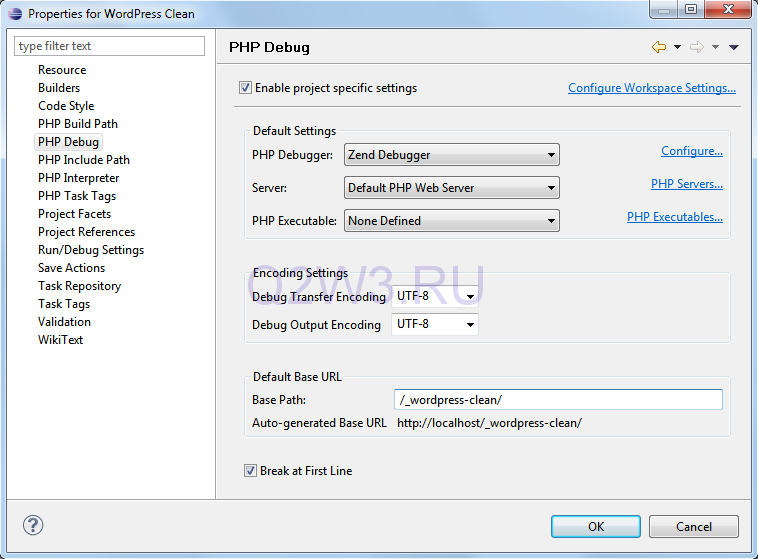This screenshot has width=758, height=559.
Task: Select PHP Include Path item
Action: [84, 160]
